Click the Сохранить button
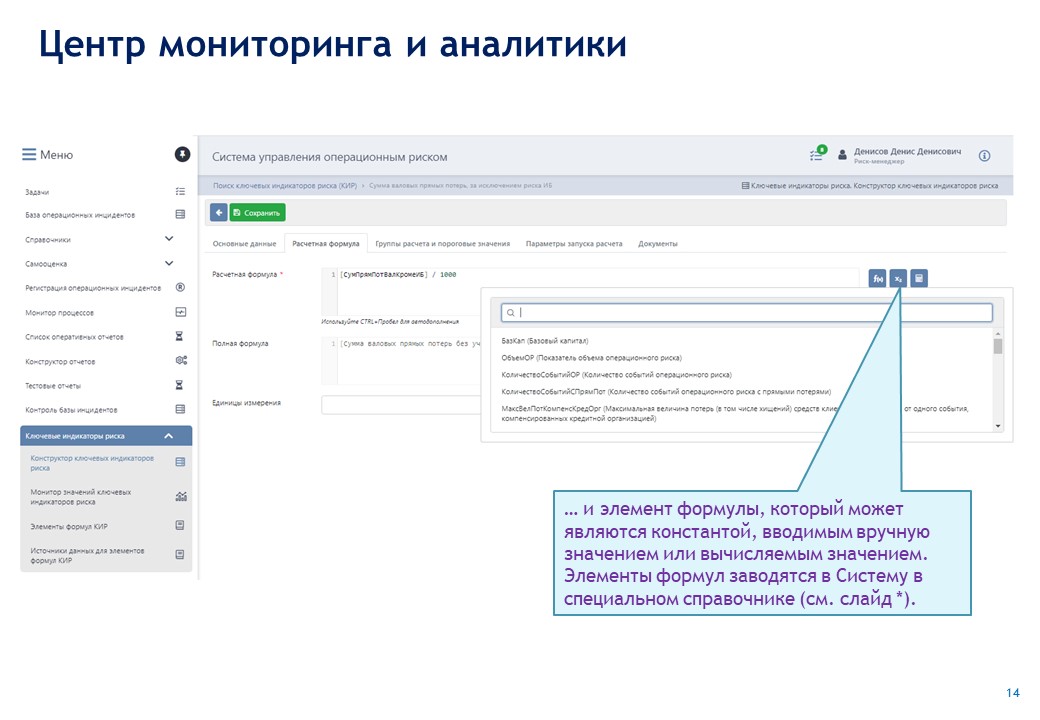The width and height of the screenshot is (1040, 720). click(257, 213)
